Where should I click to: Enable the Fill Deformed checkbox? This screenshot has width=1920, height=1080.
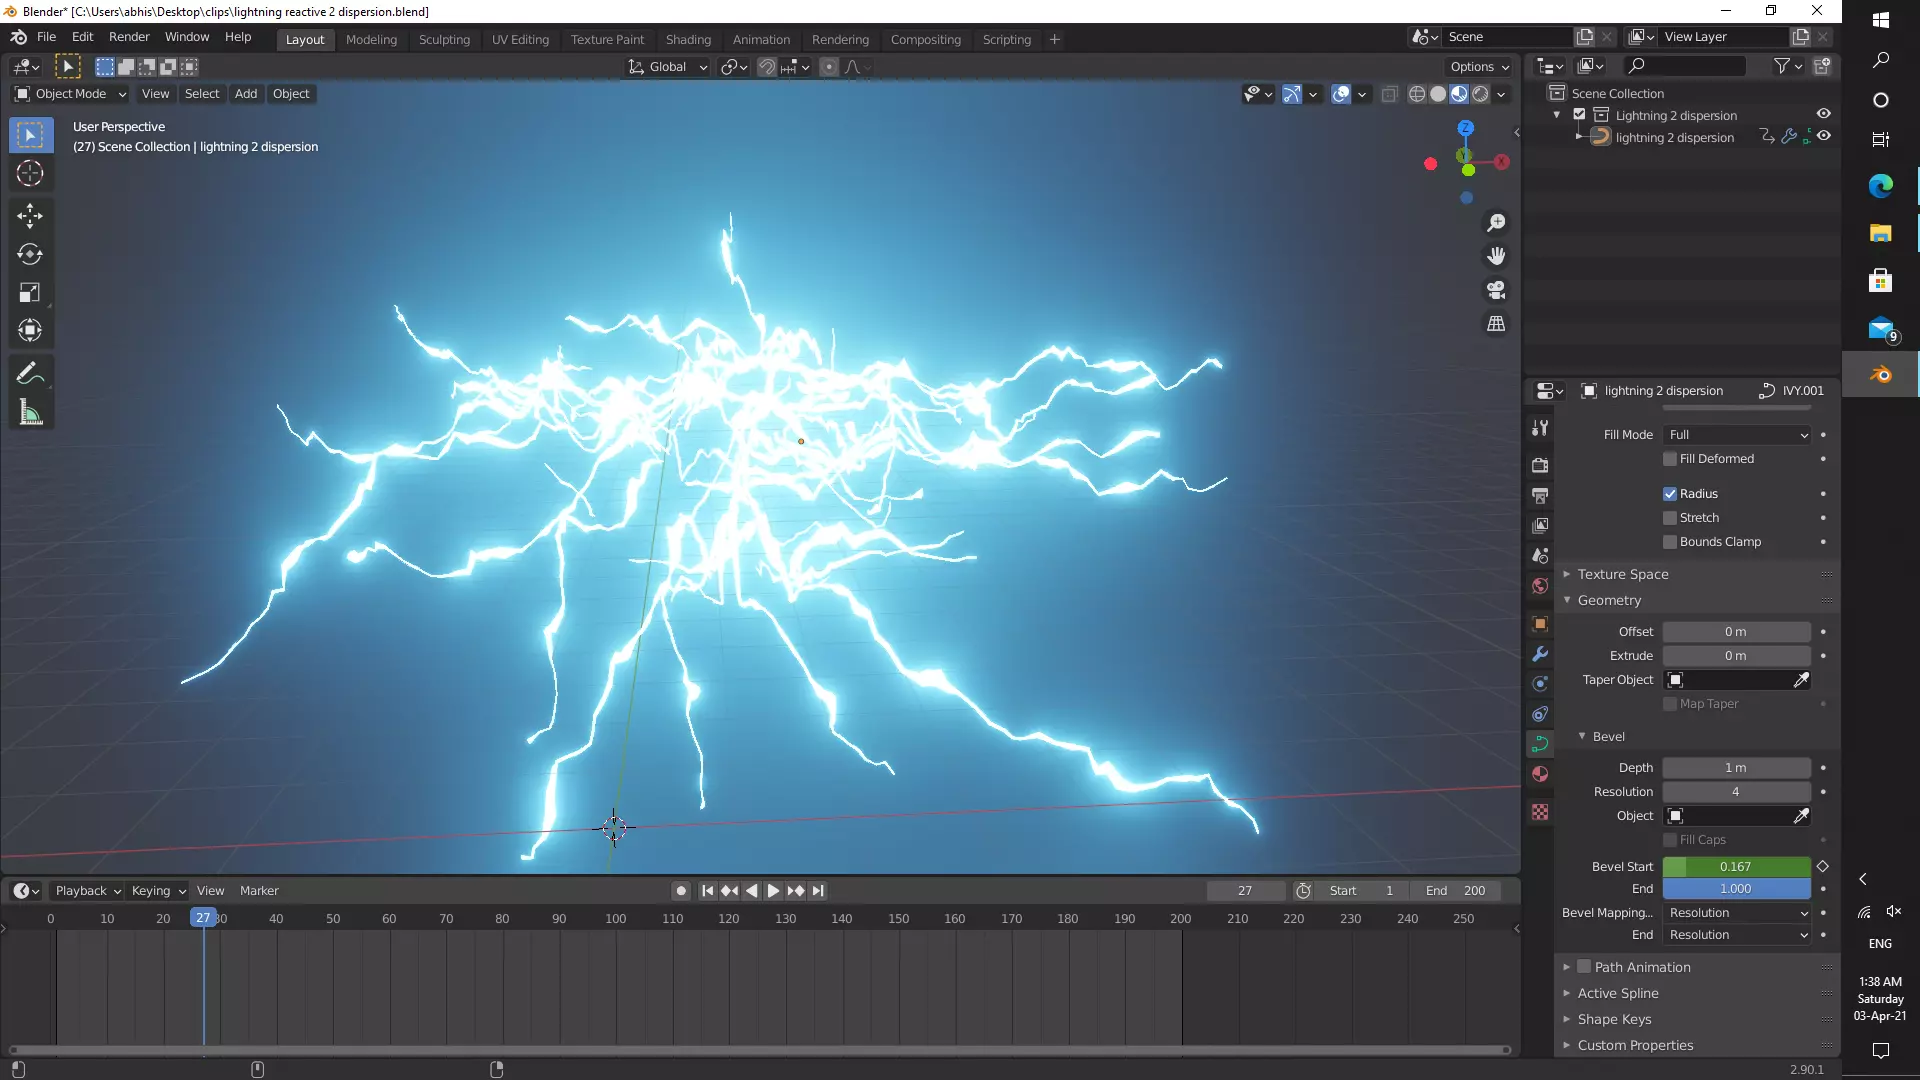[1670, 459]
